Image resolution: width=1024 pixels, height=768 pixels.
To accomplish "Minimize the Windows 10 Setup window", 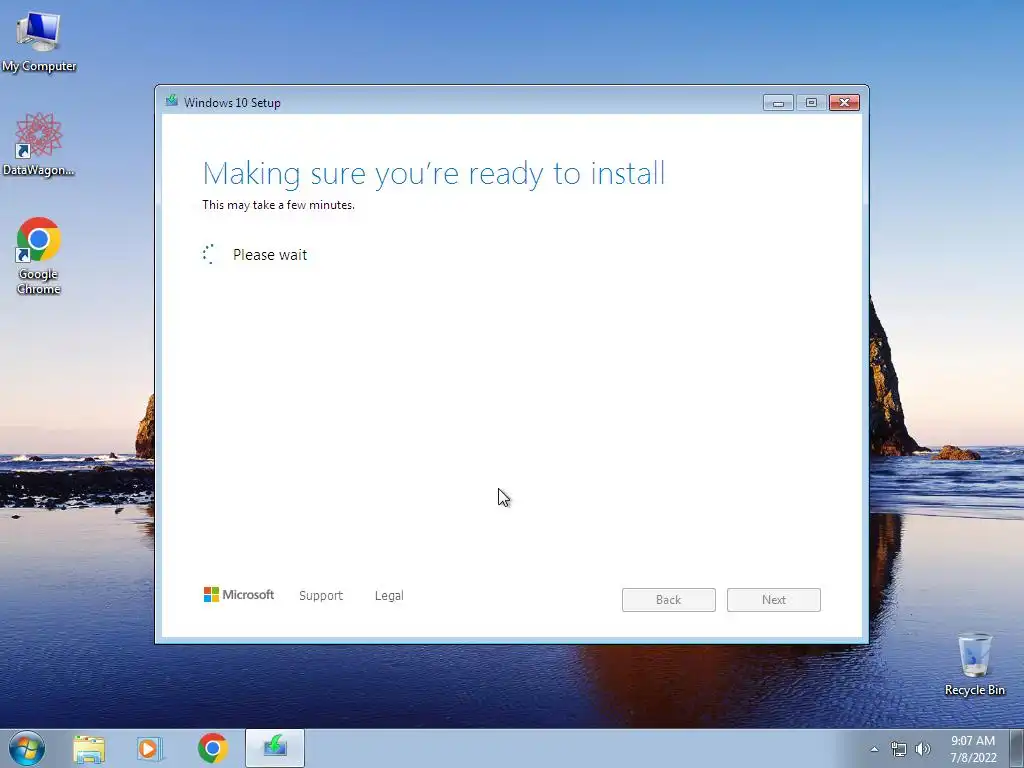I will click(x=778, y=103).
